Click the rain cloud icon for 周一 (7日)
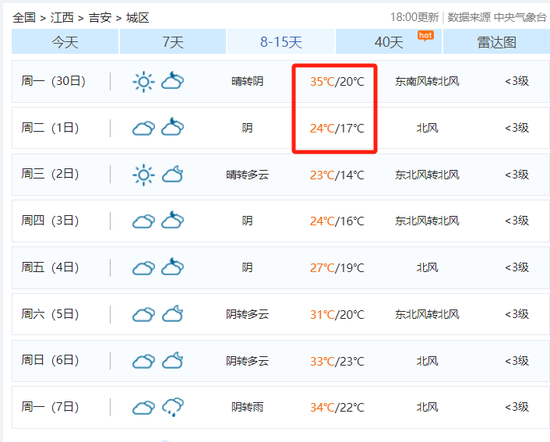550x442 pixels. click(173, 407)
